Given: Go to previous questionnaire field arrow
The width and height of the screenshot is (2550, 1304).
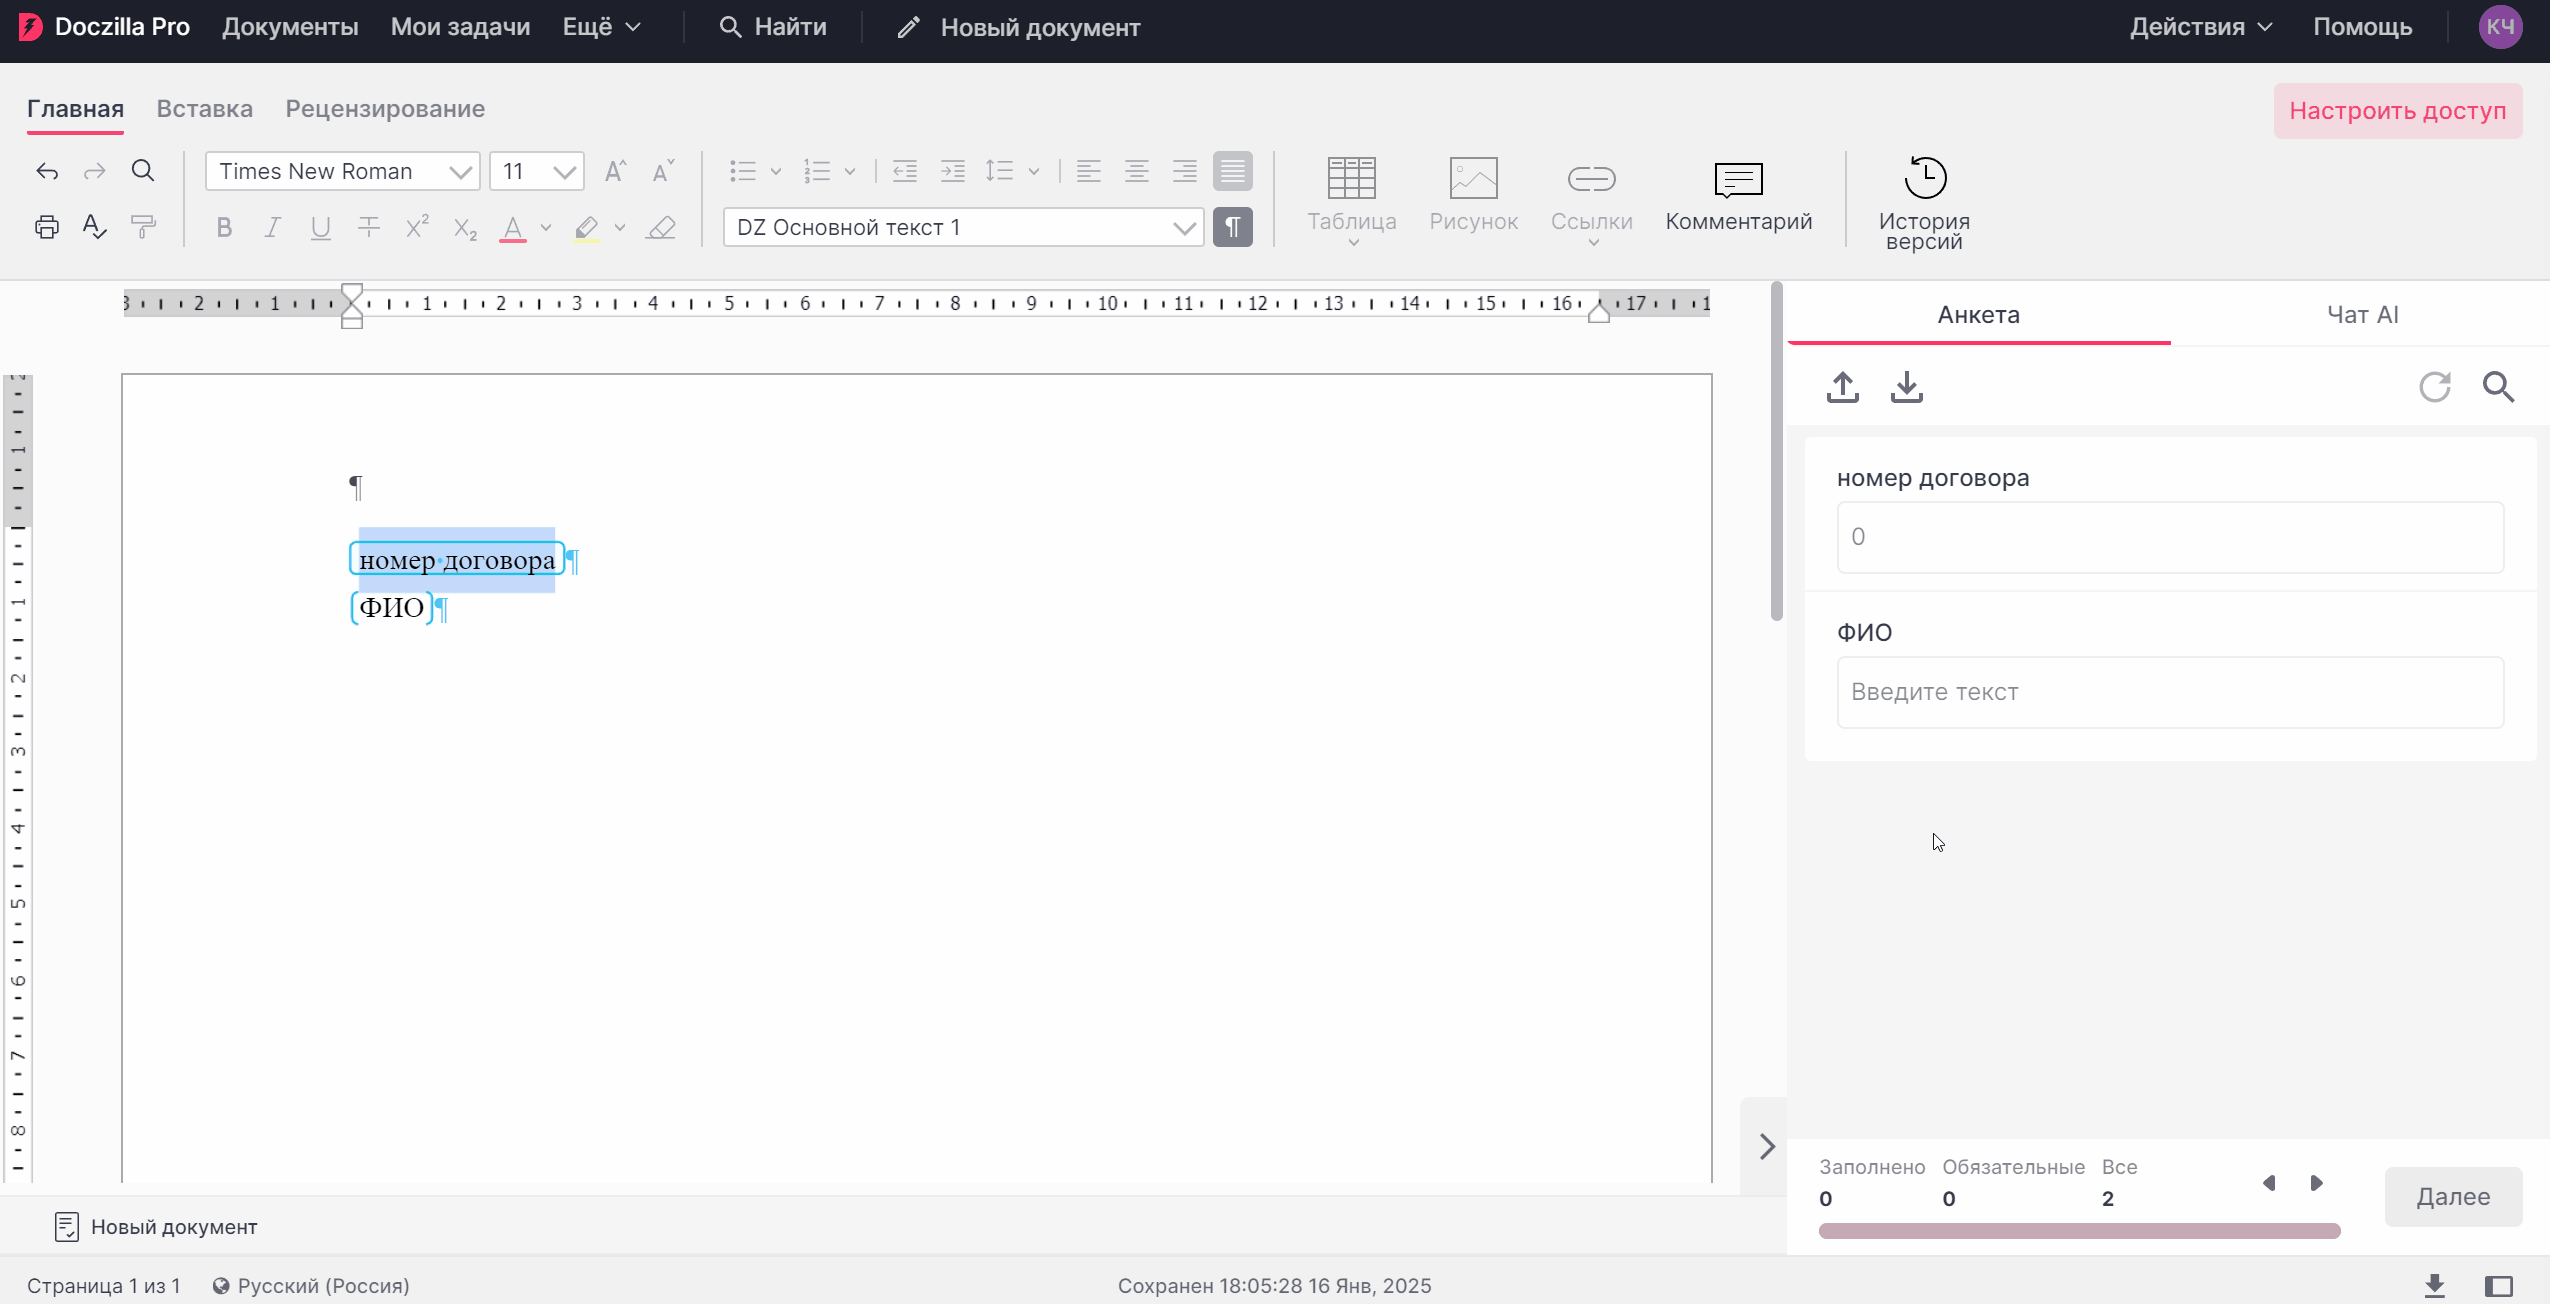Looking at the screenshot, I should pyautogui.click(x=2269, y=1183).
